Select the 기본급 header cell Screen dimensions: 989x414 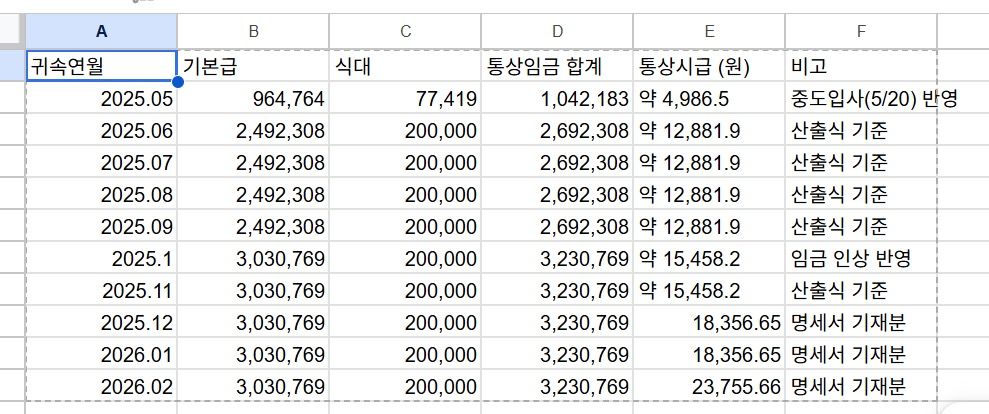point(253,66)
